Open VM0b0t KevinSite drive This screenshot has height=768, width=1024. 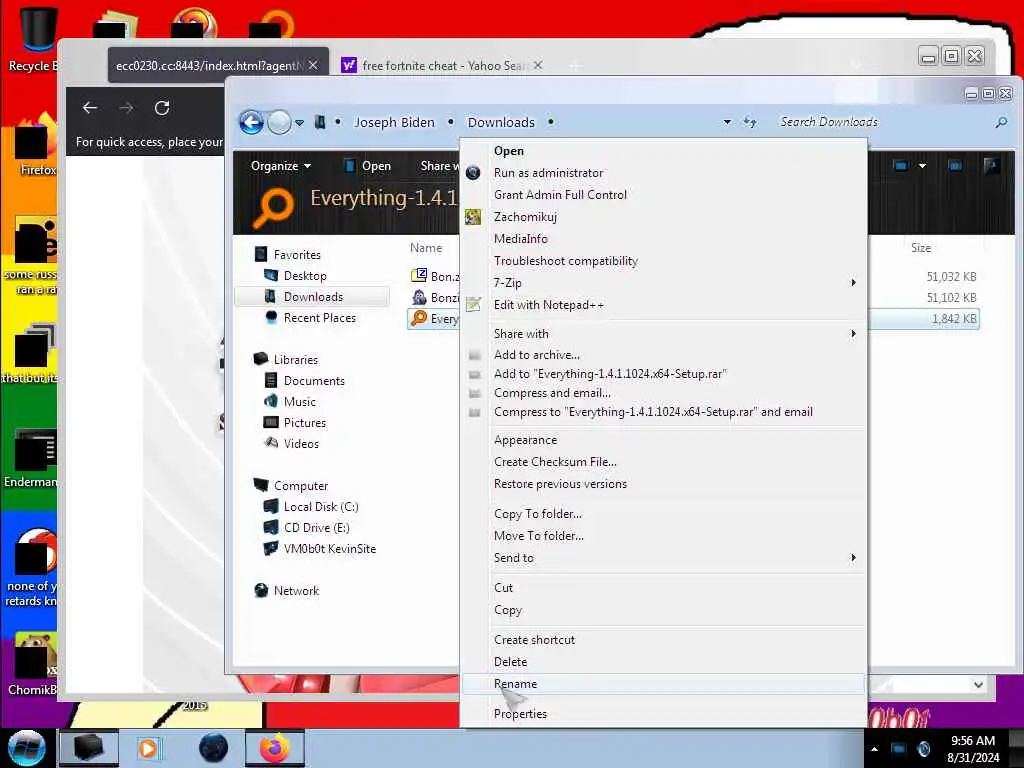[330, 549]
